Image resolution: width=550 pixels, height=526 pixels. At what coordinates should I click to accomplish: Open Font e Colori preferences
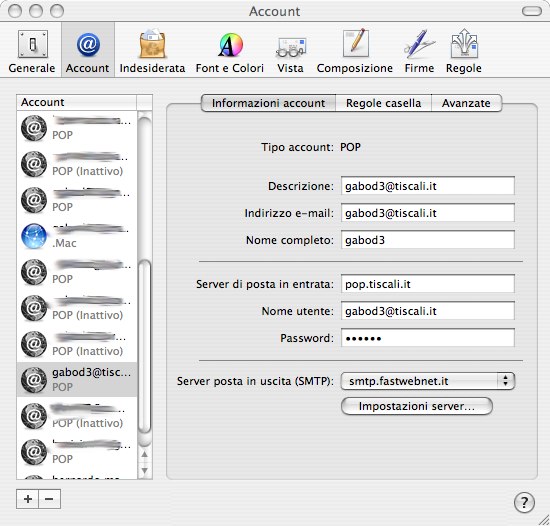pos(230,52)
